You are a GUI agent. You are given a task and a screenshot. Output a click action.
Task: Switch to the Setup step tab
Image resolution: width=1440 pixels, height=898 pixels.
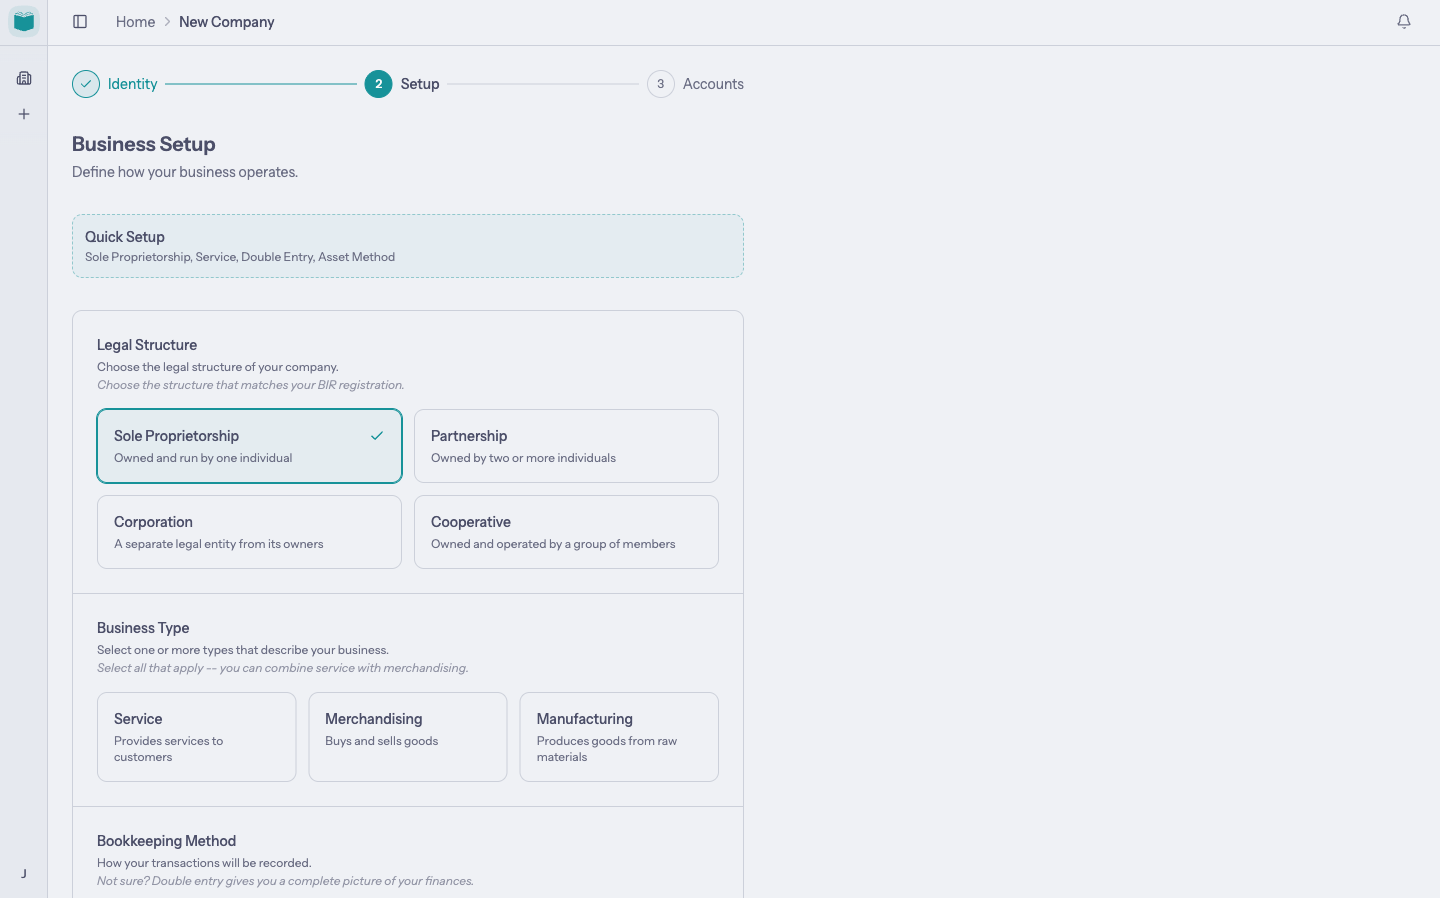click(420, 84)
